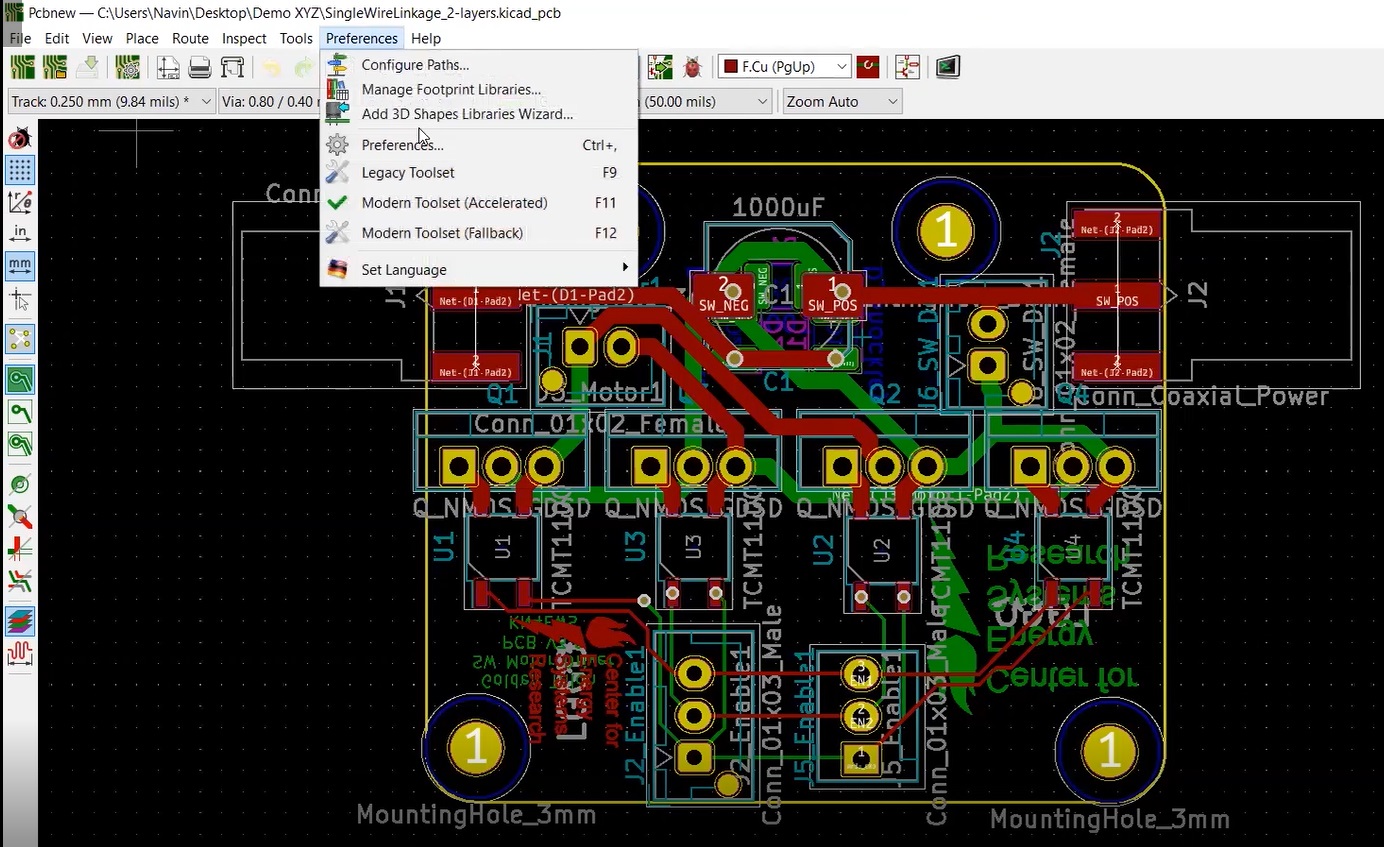Click the Redo arrow icon

tap(303, 67)
